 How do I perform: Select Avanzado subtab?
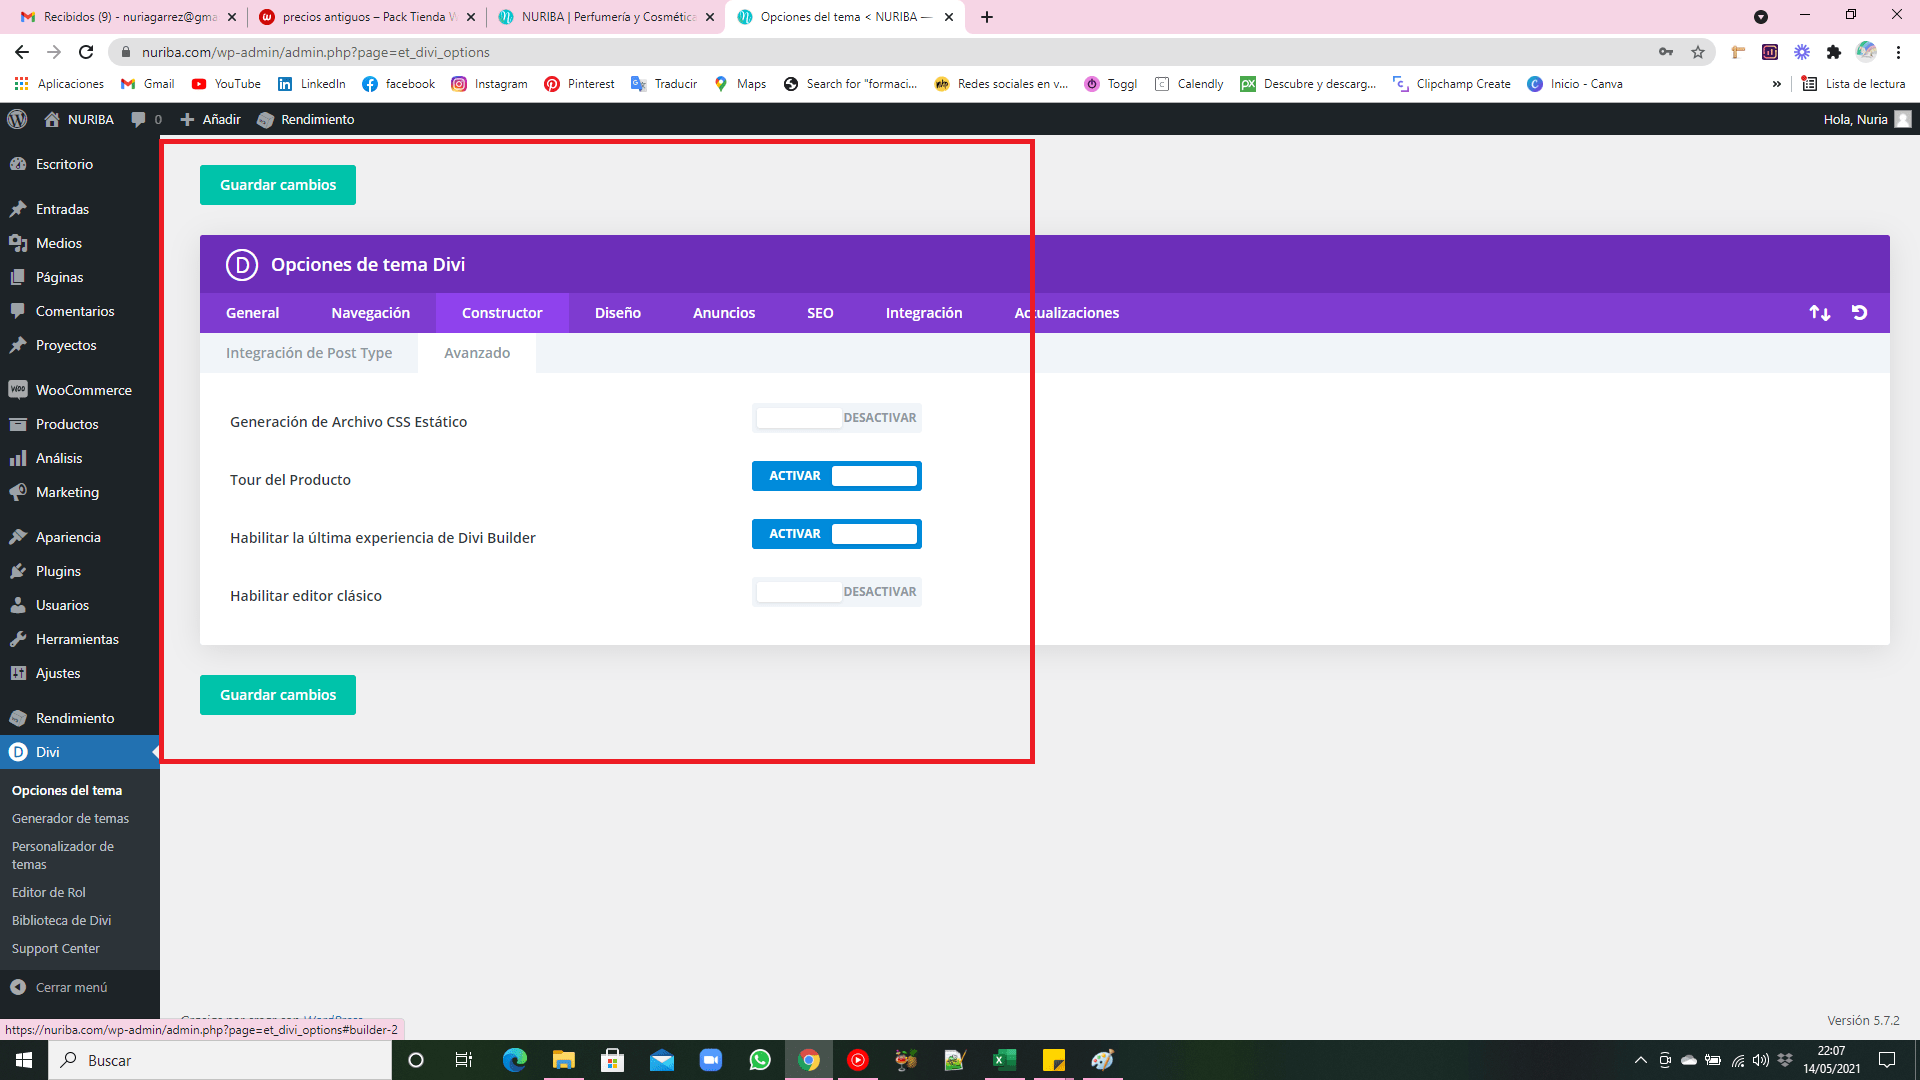click(x=477, y=353)
